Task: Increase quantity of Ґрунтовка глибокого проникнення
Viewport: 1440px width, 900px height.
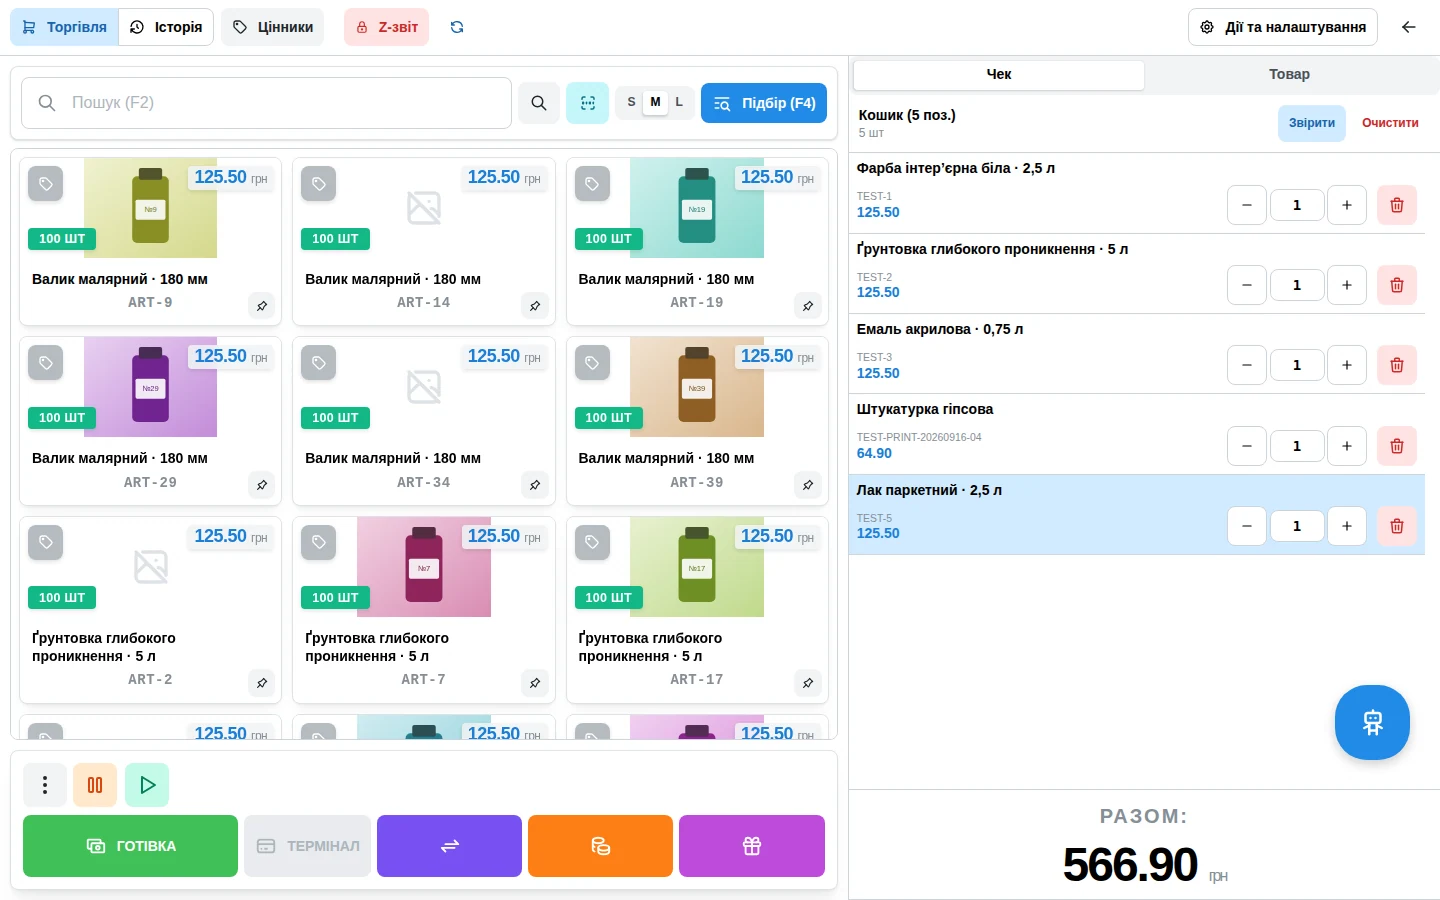Action: (x=1347, y=285)
